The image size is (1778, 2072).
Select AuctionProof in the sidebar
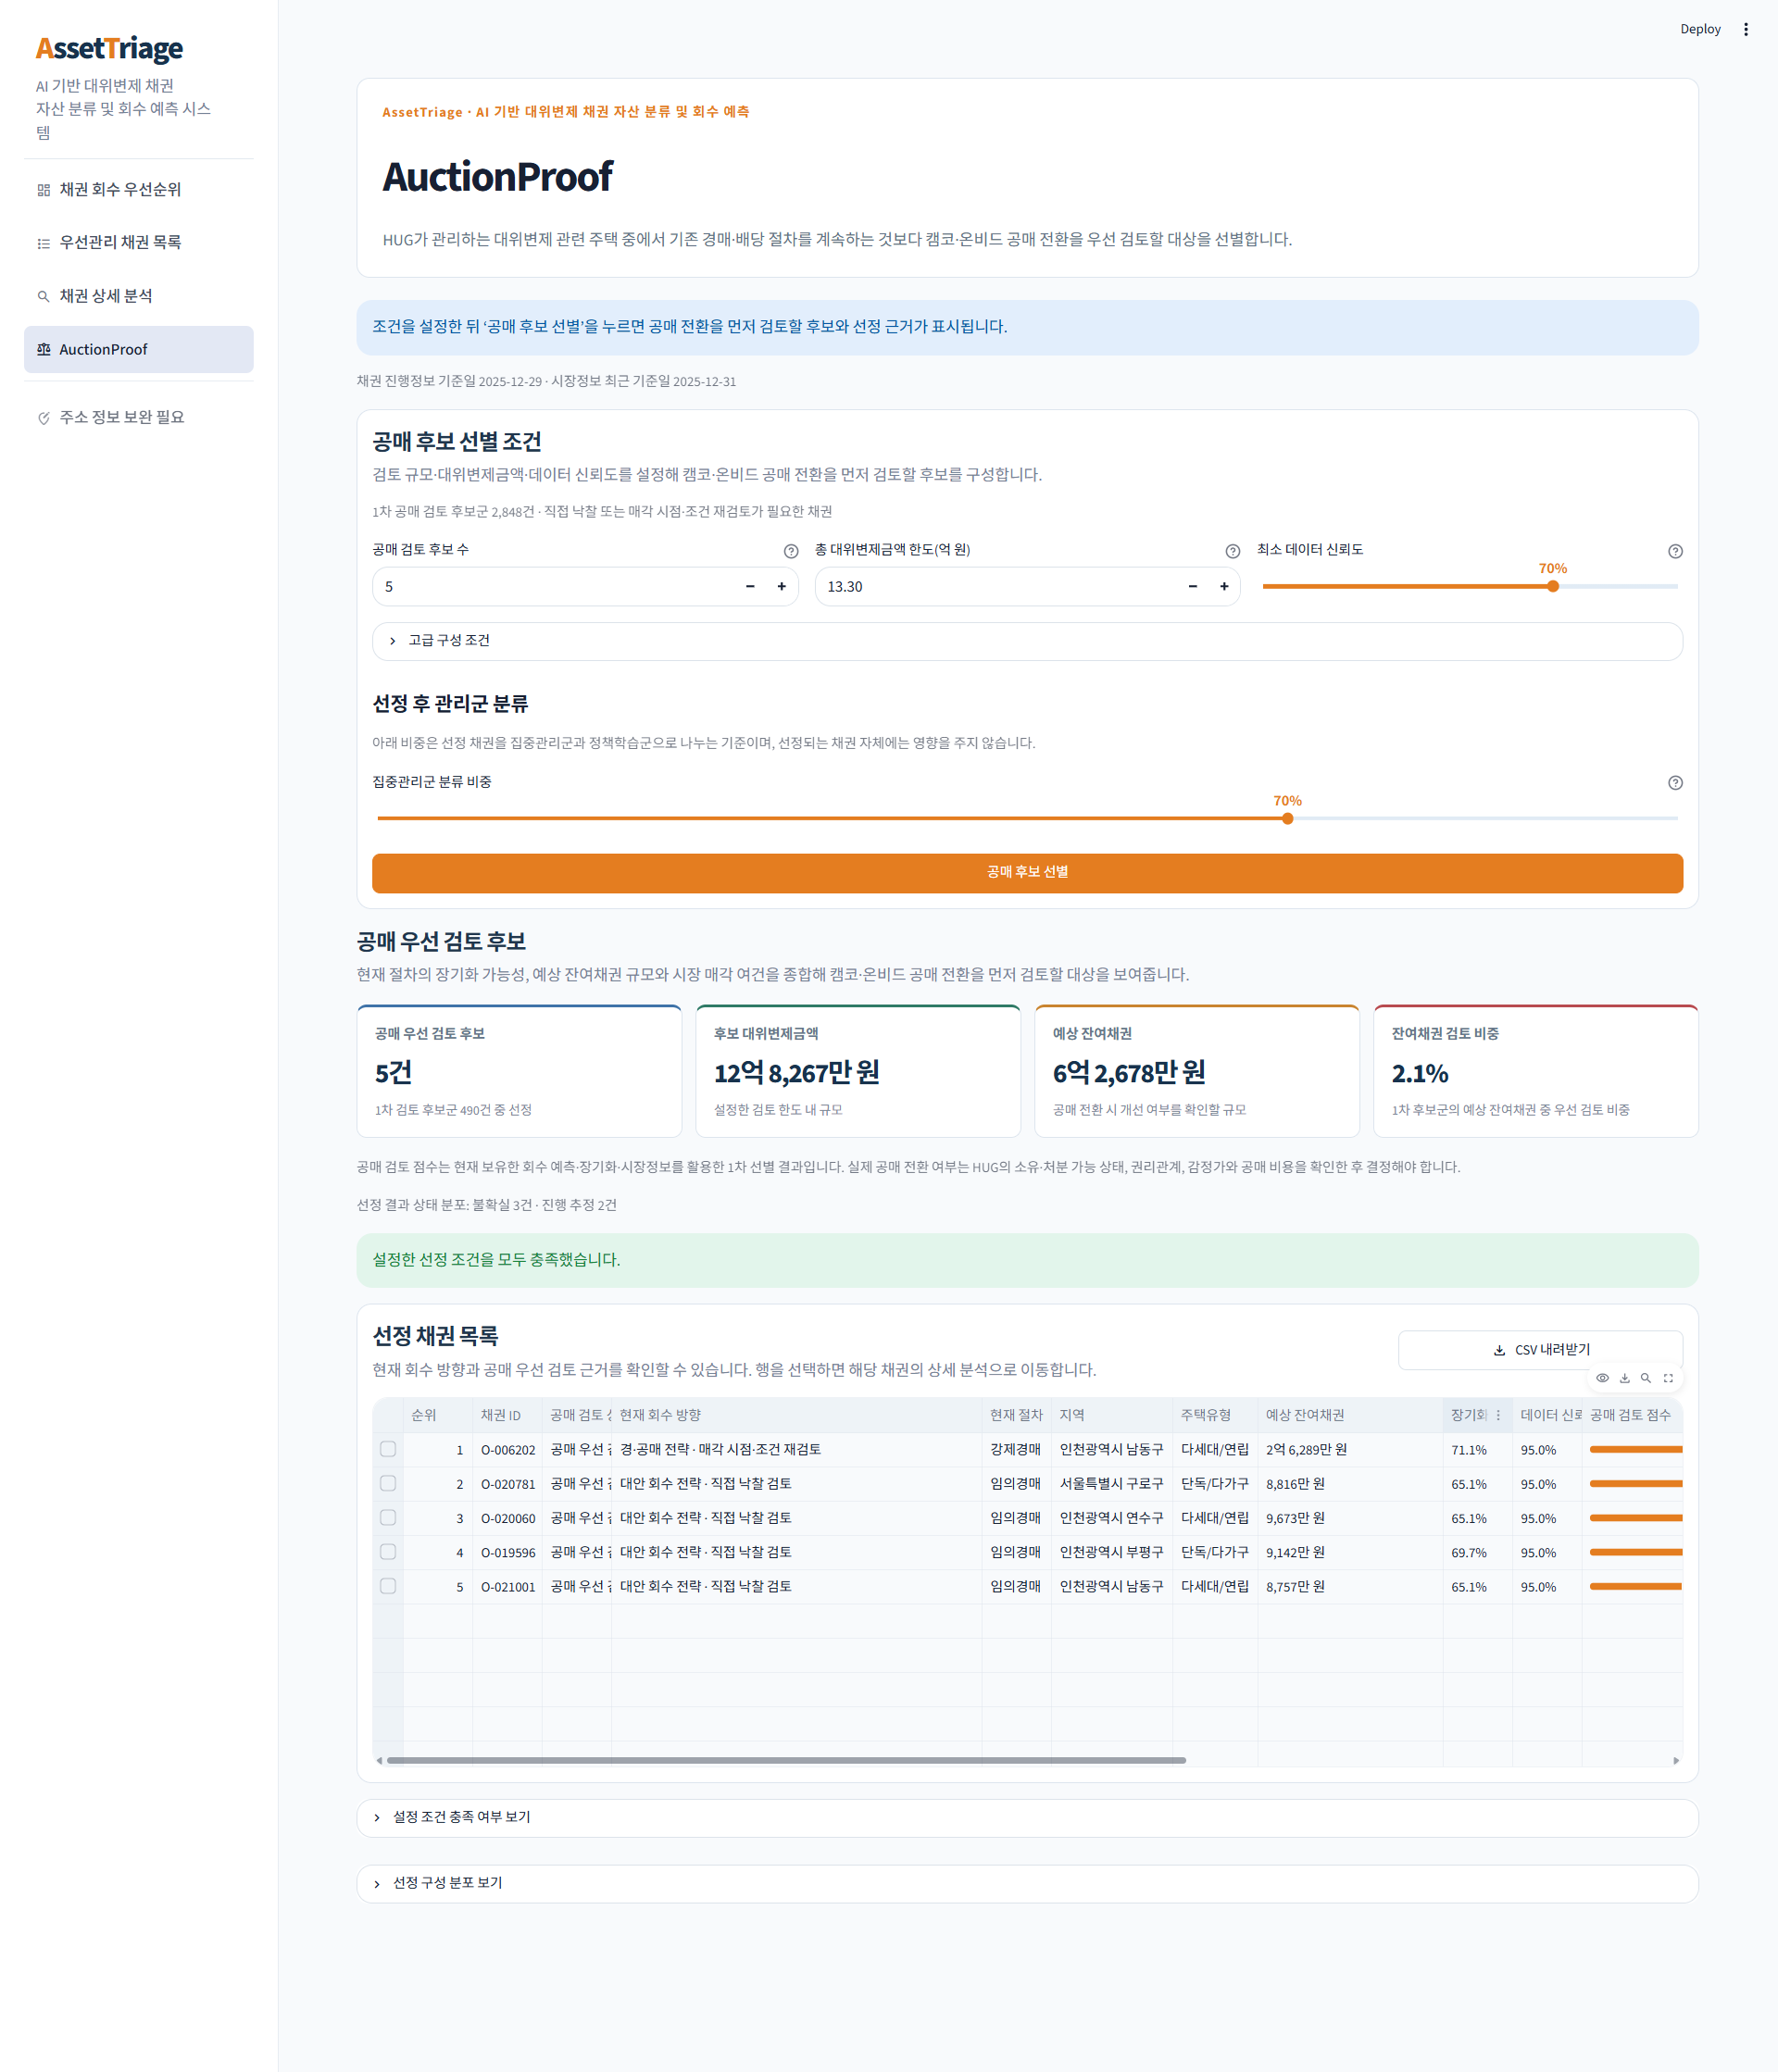click(x=139, y=350)
